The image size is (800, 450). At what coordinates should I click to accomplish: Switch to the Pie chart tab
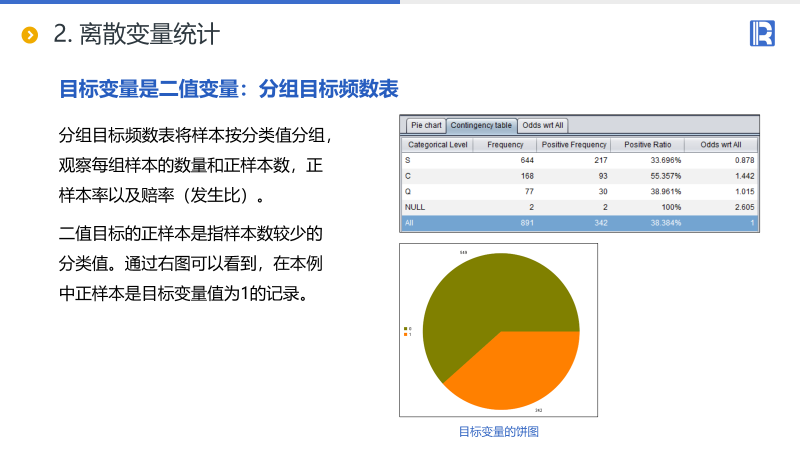[426, 125]
